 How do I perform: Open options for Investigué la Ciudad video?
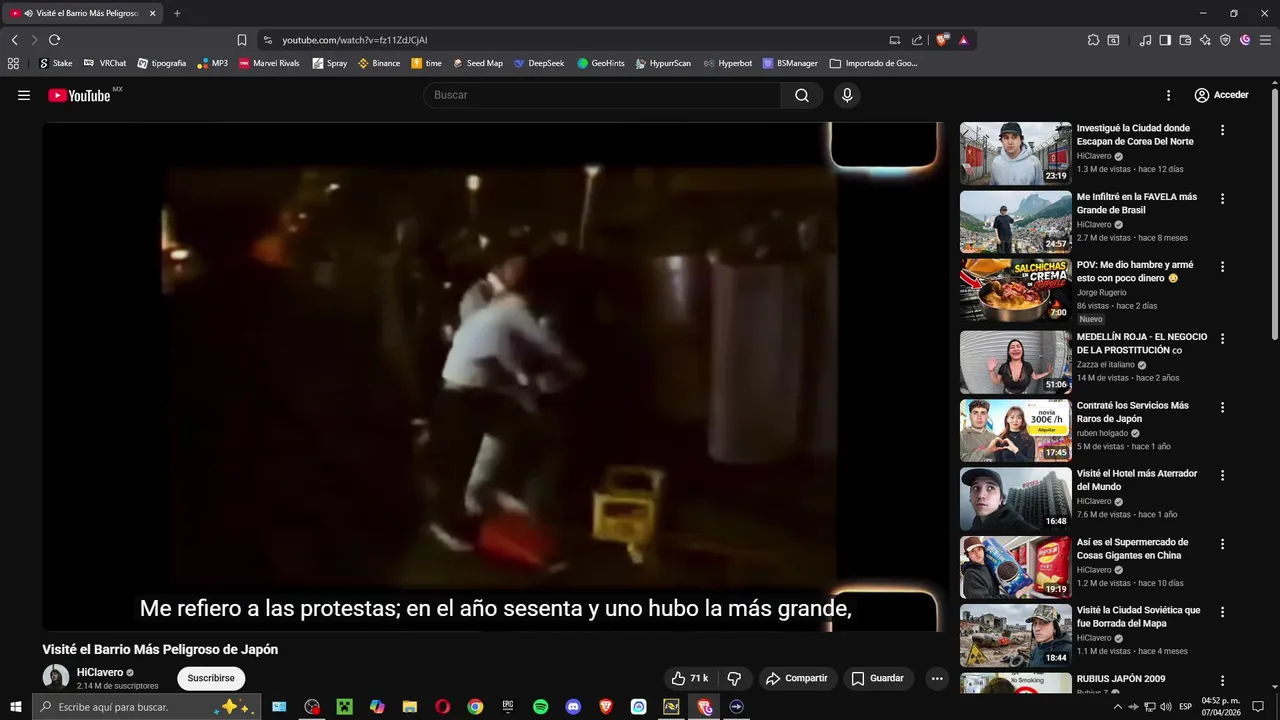coord(1222,130)
